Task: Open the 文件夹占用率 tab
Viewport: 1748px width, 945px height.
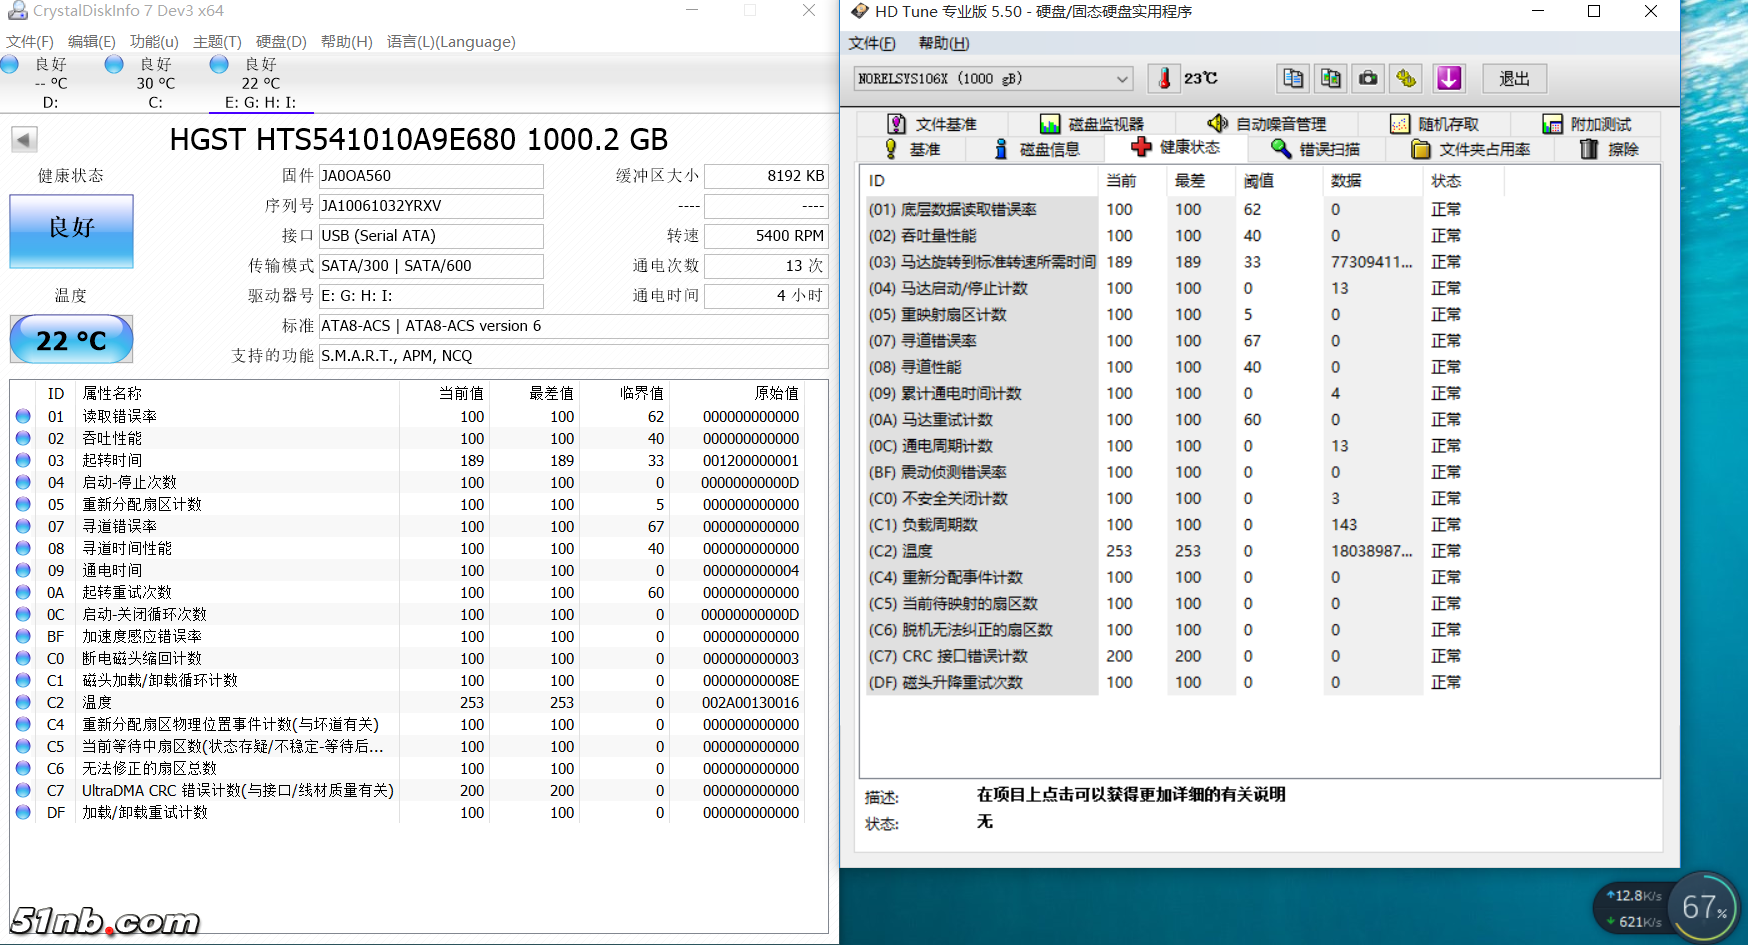Action: pyautogui.click(x=1470, y=149)
